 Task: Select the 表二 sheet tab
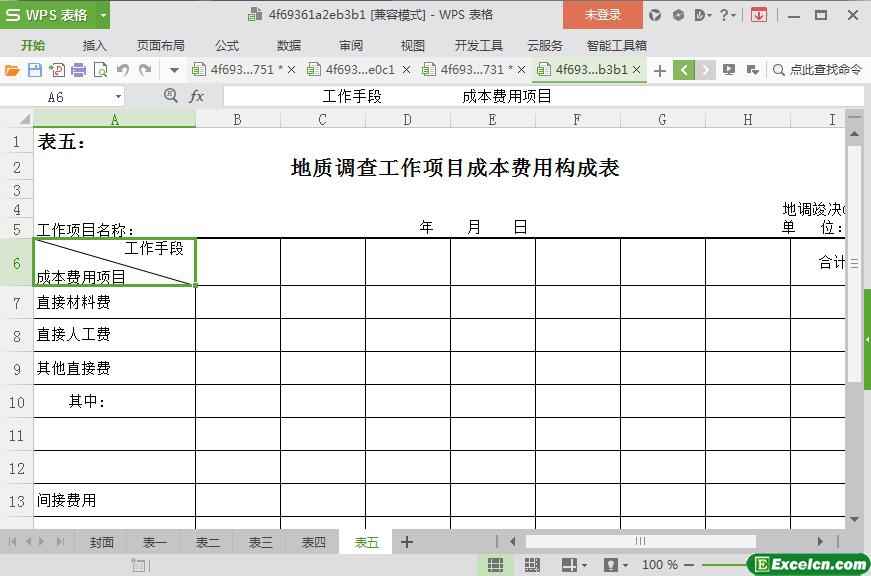click(x=207, y=543)
